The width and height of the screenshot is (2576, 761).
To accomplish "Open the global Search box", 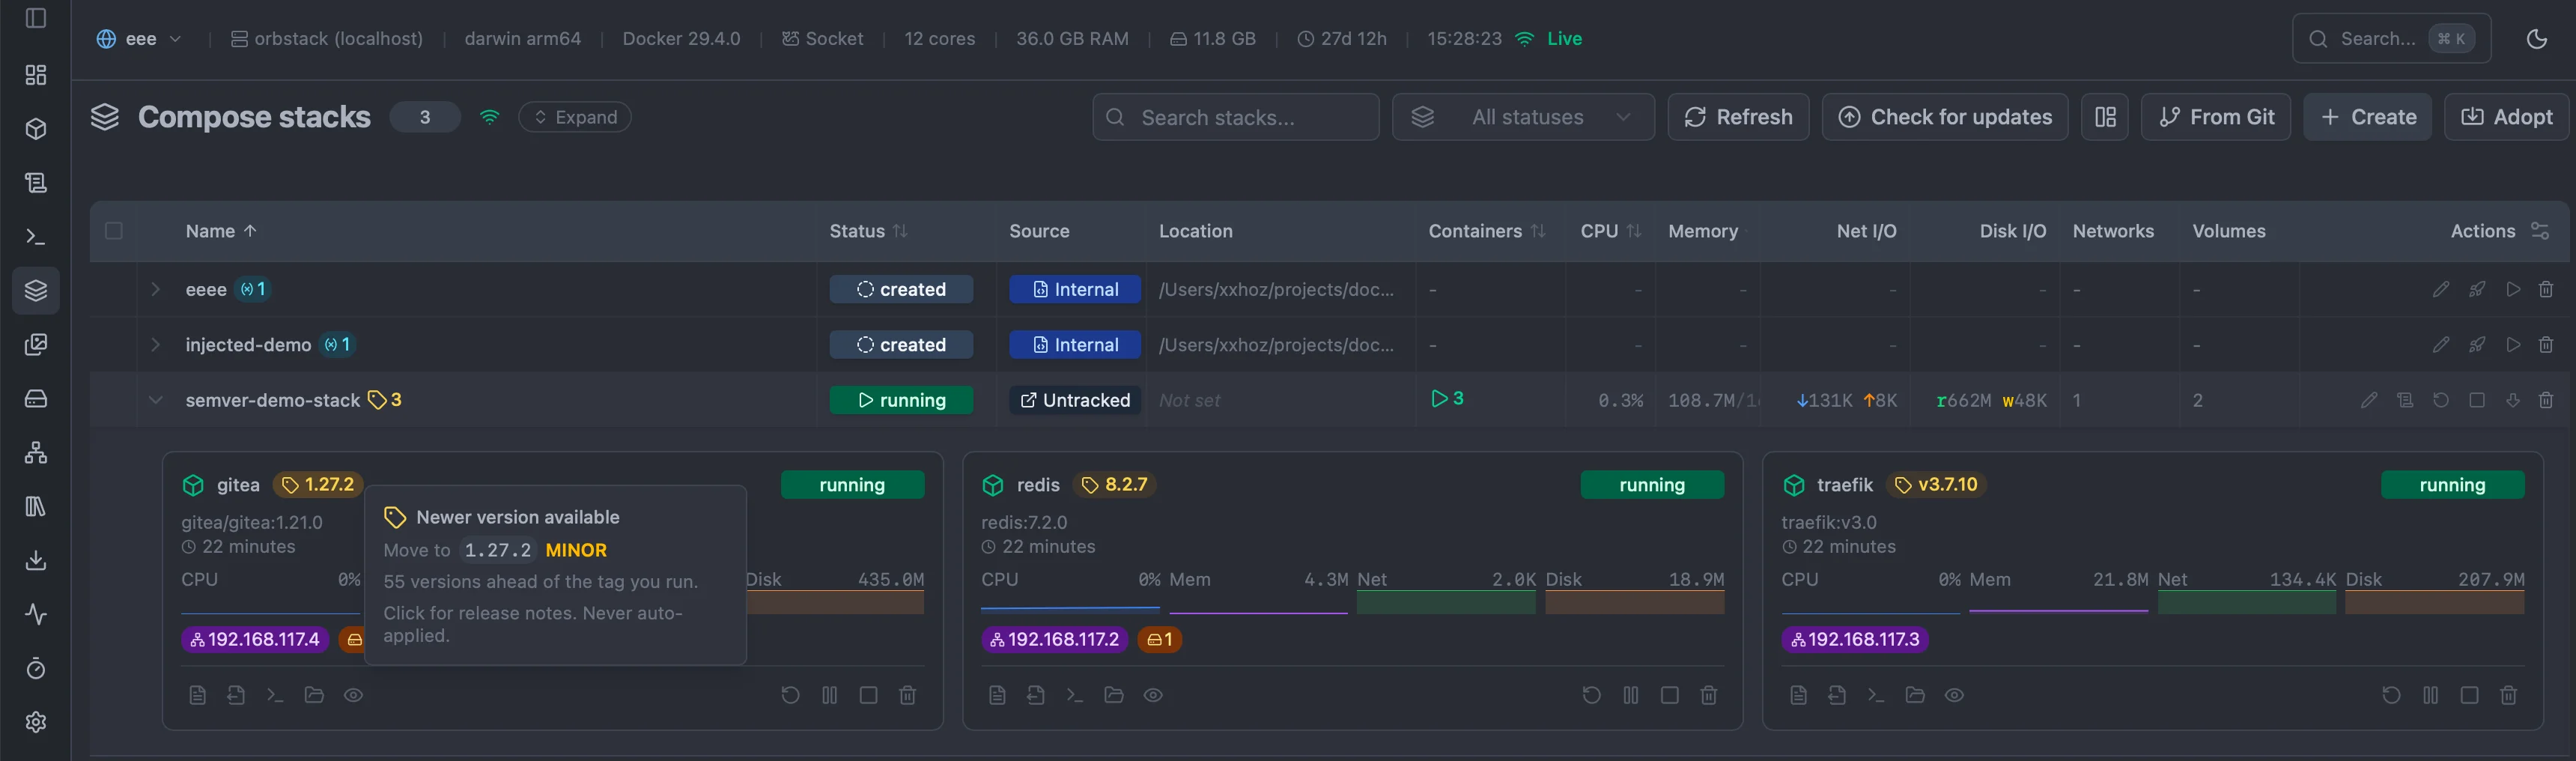I will point(2392,39).
